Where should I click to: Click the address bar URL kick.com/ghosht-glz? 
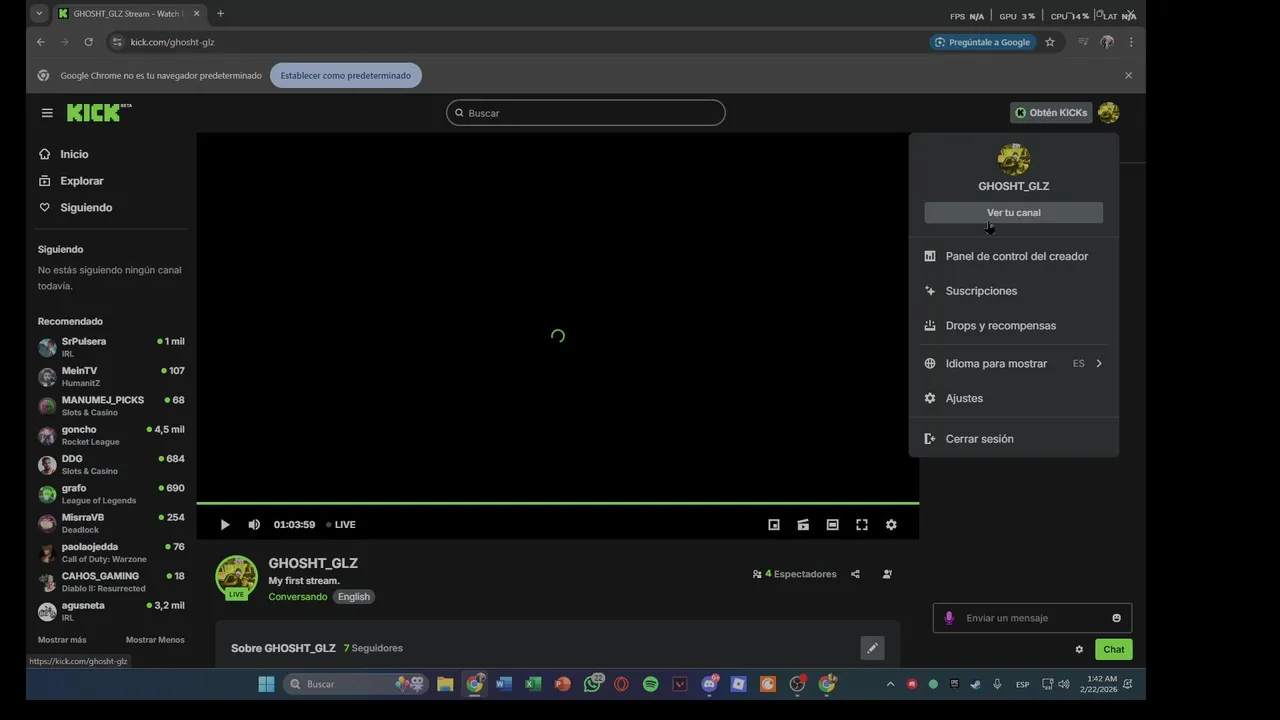(172, 42)
